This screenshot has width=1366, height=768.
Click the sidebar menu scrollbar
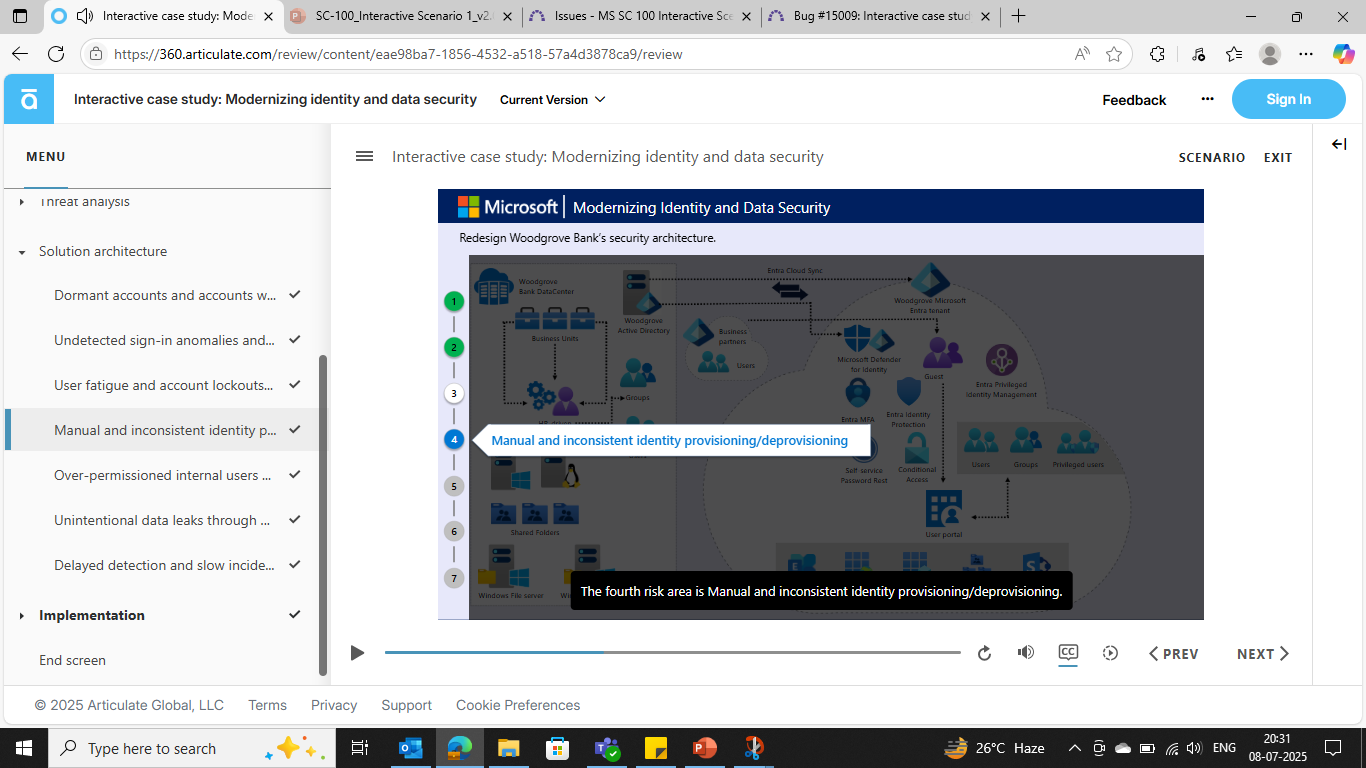[322, 515]
